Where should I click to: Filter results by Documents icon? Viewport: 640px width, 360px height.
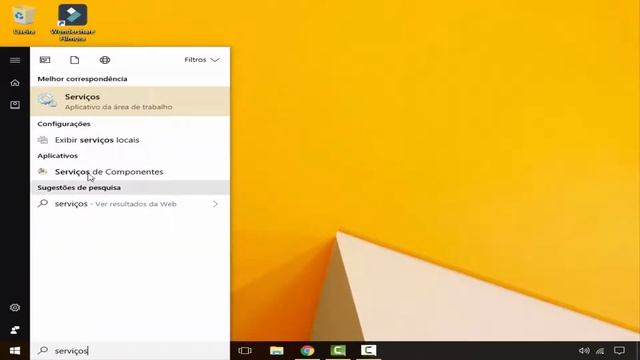(75, 60)
